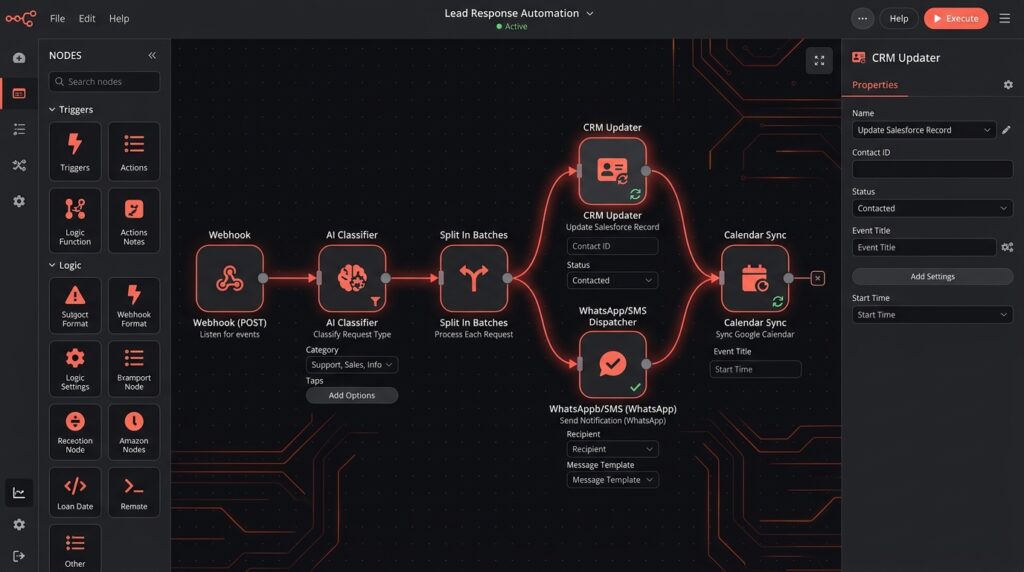Image resolution: width=1024 pixels, height=572 pixels.
Task: Collapse the Triggers section
Action: [52, 110]
